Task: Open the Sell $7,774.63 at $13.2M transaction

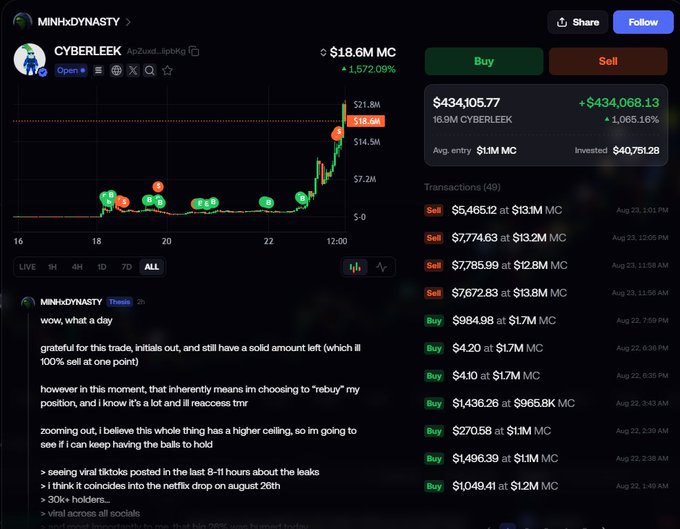Action: click(x=546, y=238)
